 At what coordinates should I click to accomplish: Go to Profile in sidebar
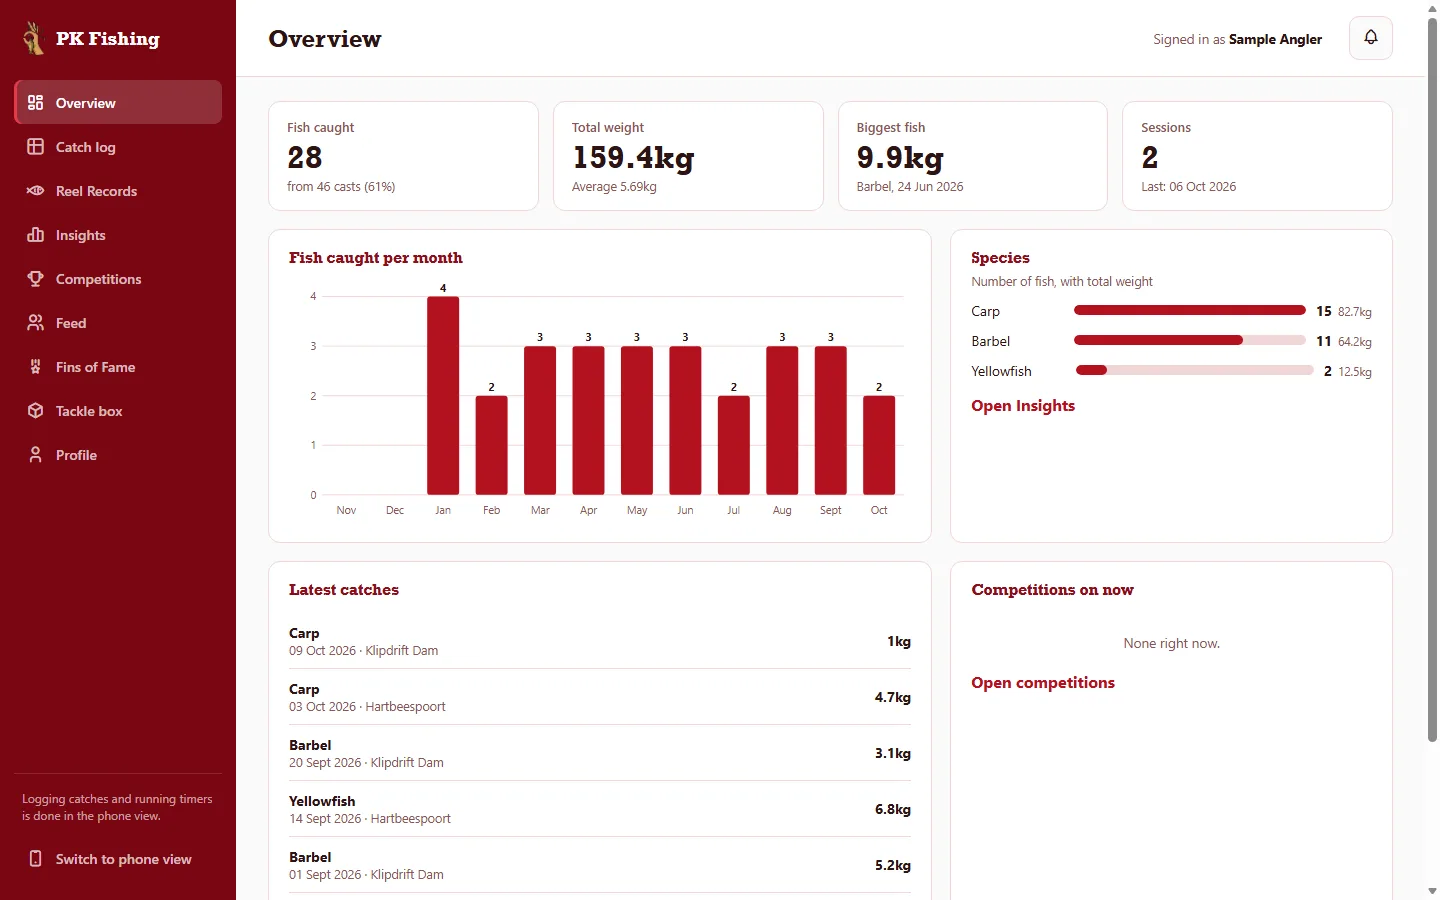point(118,455)
